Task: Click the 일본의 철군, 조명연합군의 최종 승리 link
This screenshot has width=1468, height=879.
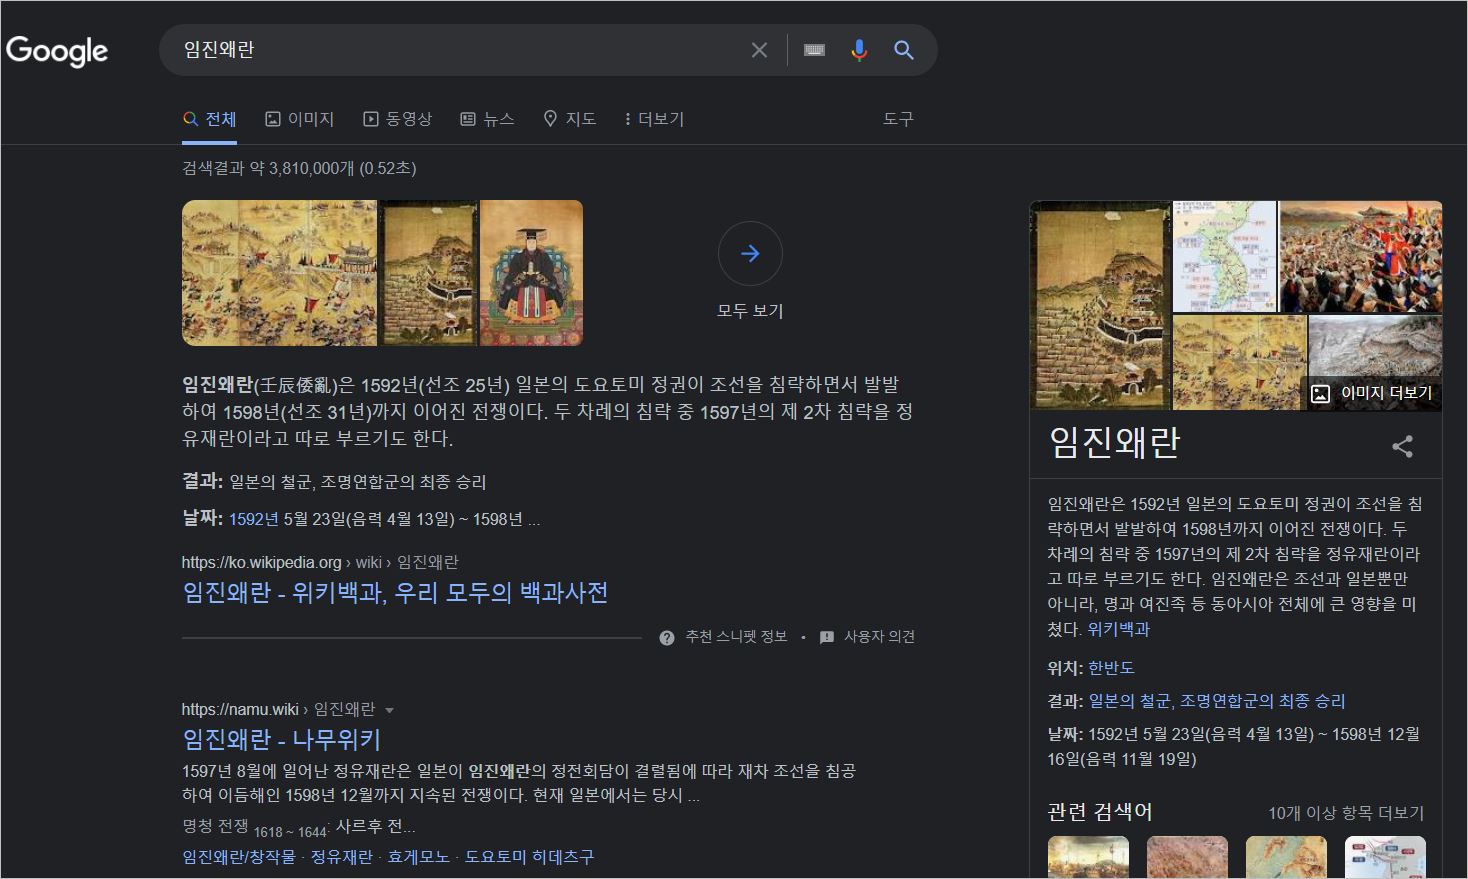Action: (1217, 701)
